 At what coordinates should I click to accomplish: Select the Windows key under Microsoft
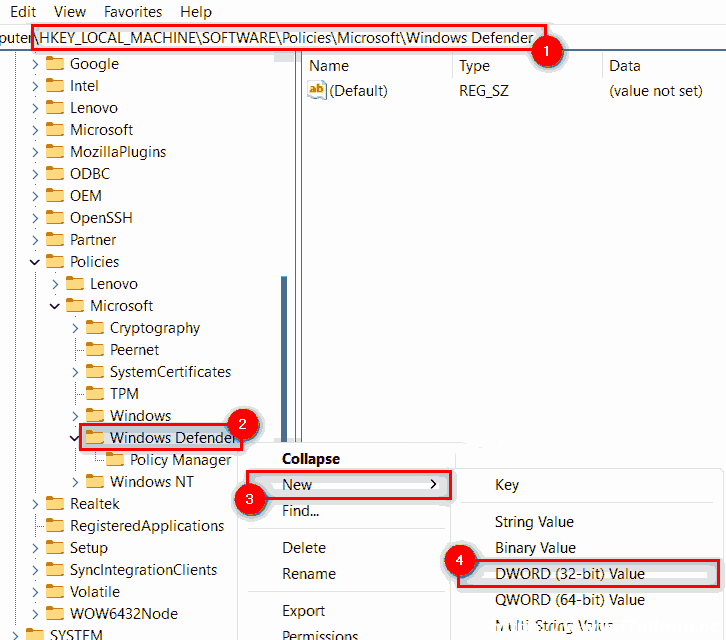pos(140,415)
